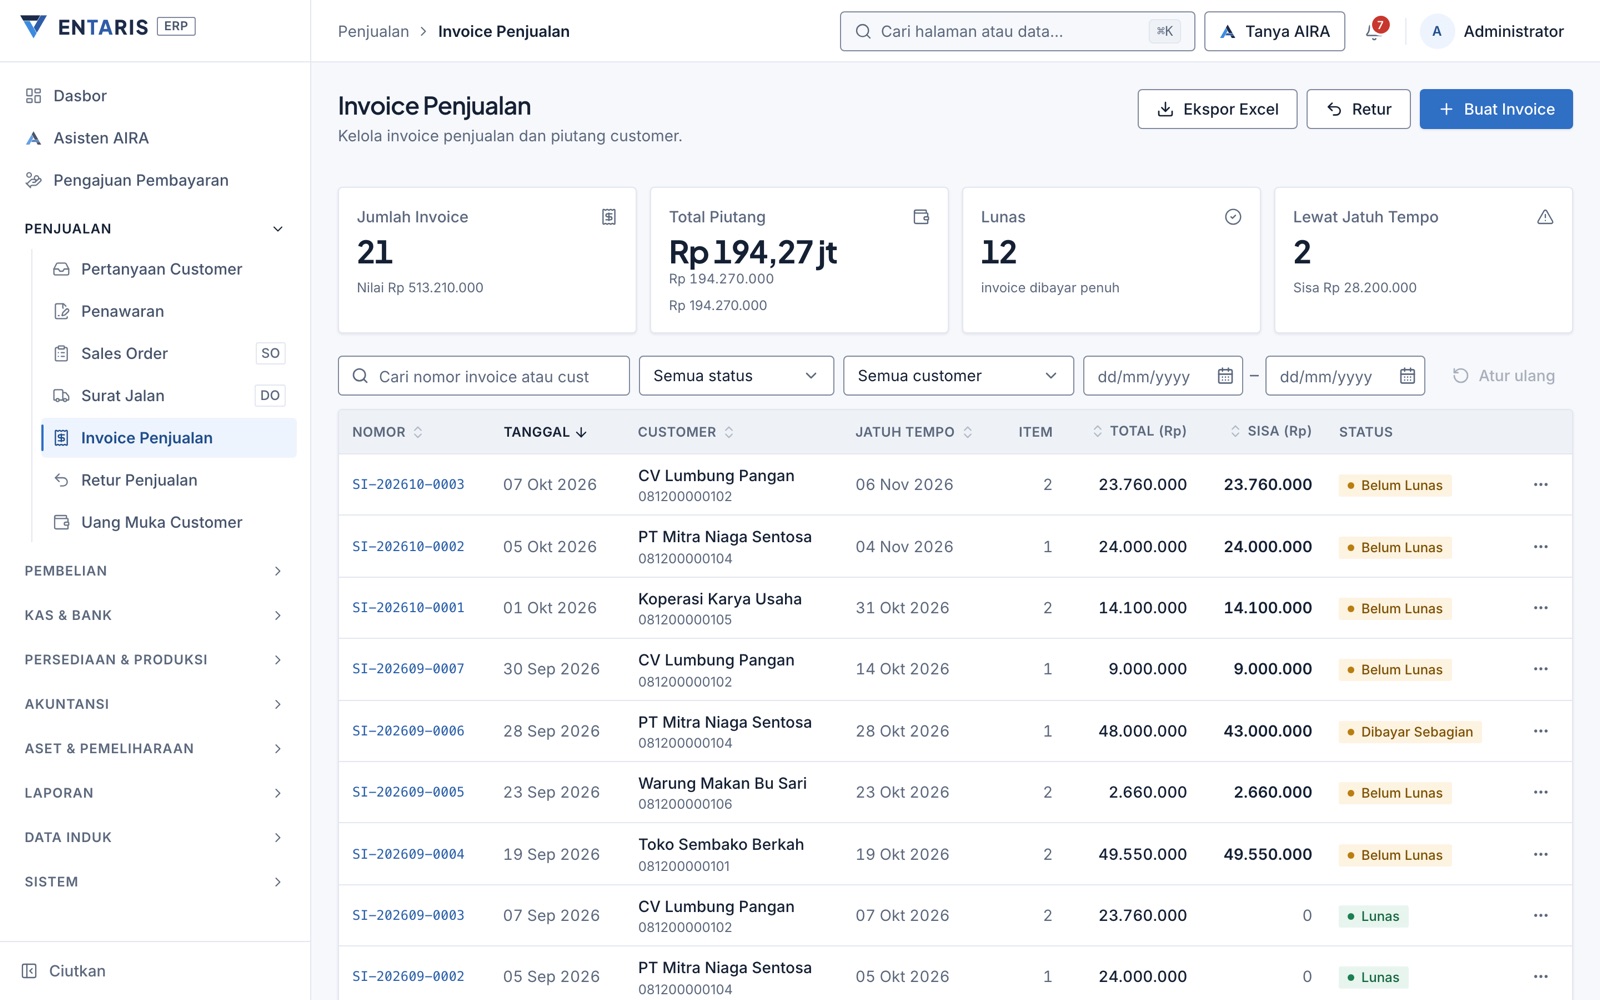Viewport: 1600px width, 1000px height.
Task: Open Retur Penjualan menu item
Action: [169, 480]
